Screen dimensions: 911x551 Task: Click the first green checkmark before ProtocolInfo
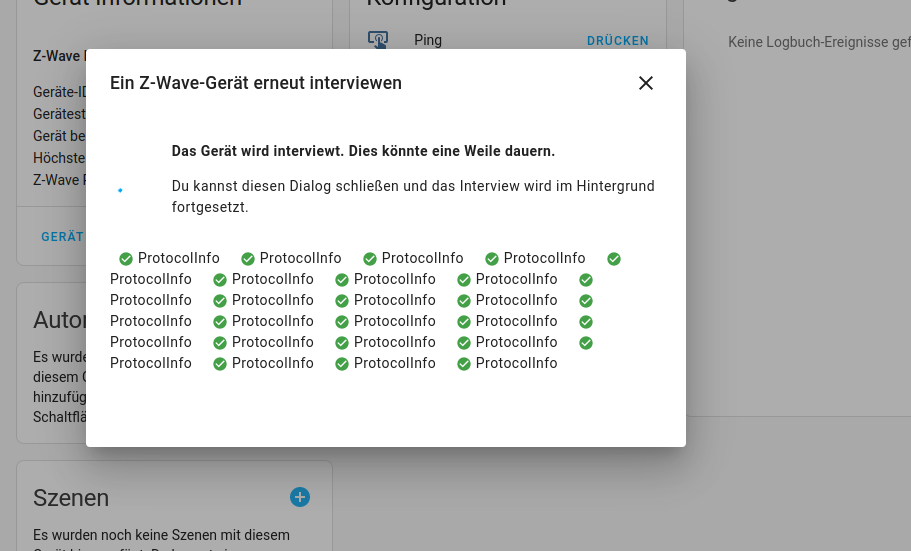126,259
